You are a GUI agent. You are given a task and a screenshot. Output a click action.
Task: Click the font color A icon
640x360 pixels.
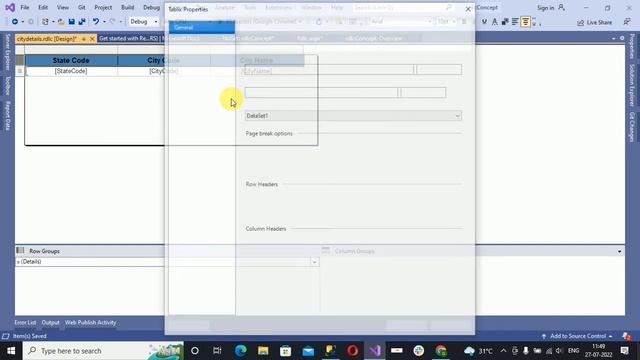point(495,22)
